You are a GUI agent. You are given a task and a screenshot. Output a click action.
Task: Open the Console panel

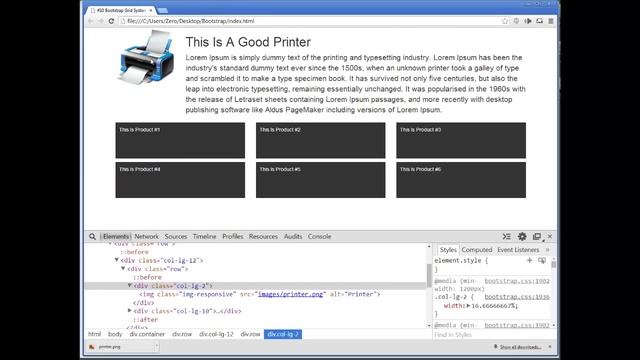click(320, 236)
